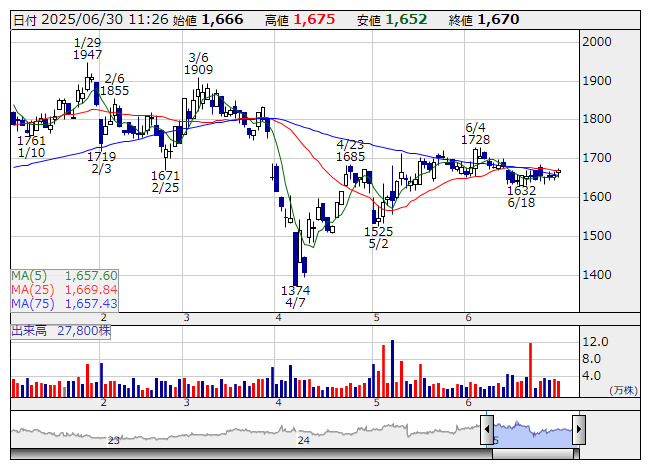Click the 出来高 27,800株 volume label
653x470 pixels.
(61, 331)
